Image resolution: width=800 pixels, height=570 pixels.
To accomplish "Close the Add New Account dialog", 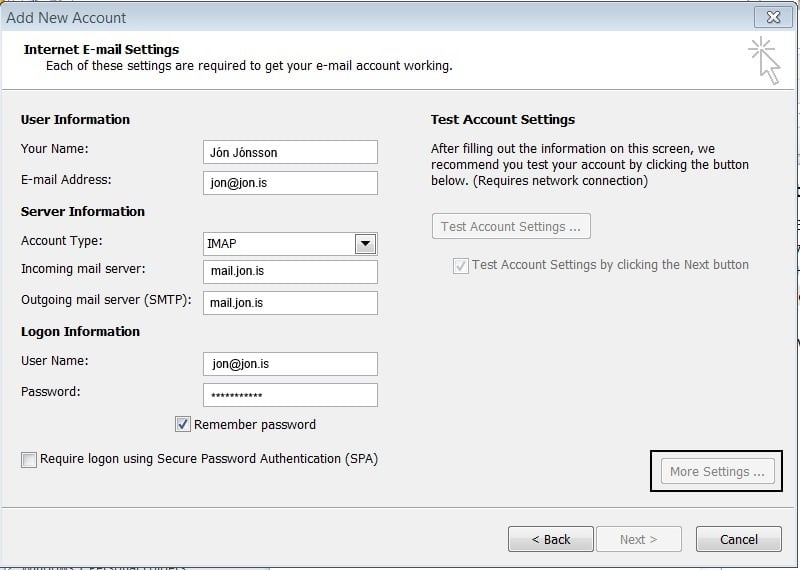I will 773,17.
